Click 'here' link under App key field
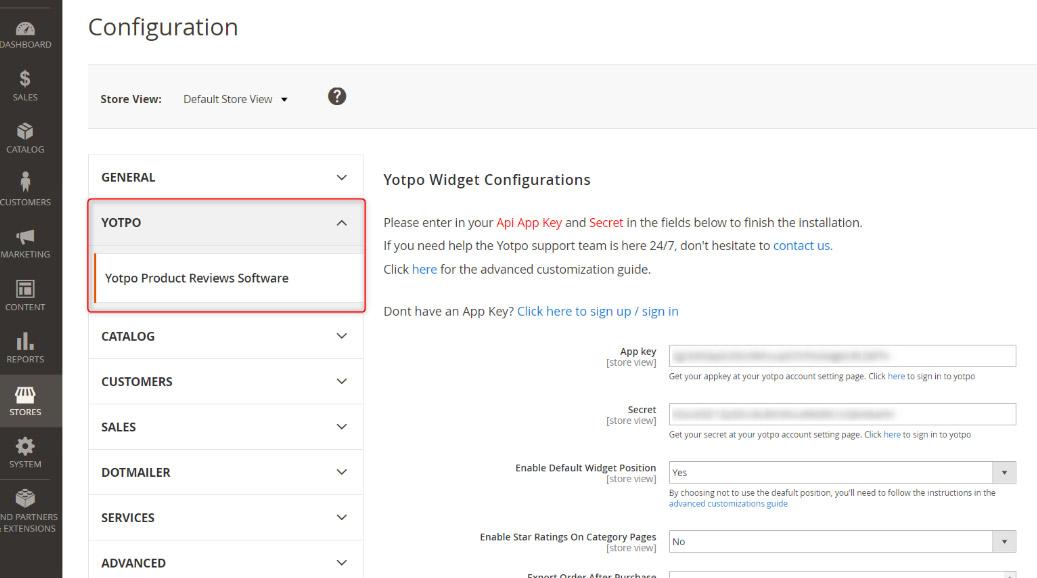Screen dimensions: 1037x578 [x=896, y=376]
